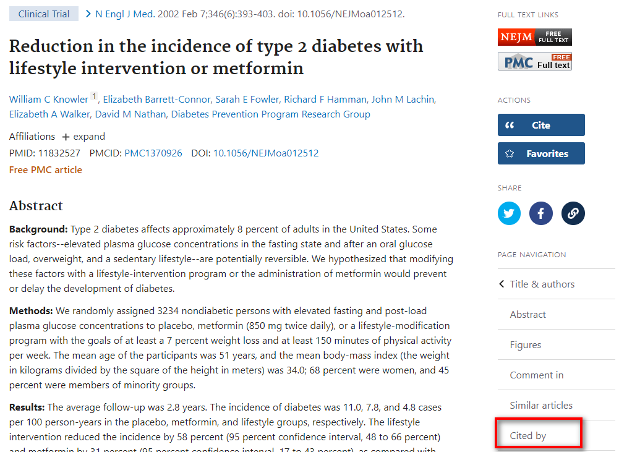
Task: Click the chevron beside Title & authors
Action: click(x=502, y=284)
